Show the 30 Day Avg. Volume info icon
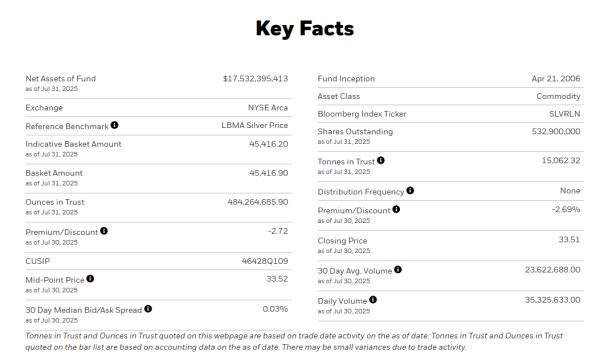The height and width of the screenshot is (364, 600). click(398, 270)
